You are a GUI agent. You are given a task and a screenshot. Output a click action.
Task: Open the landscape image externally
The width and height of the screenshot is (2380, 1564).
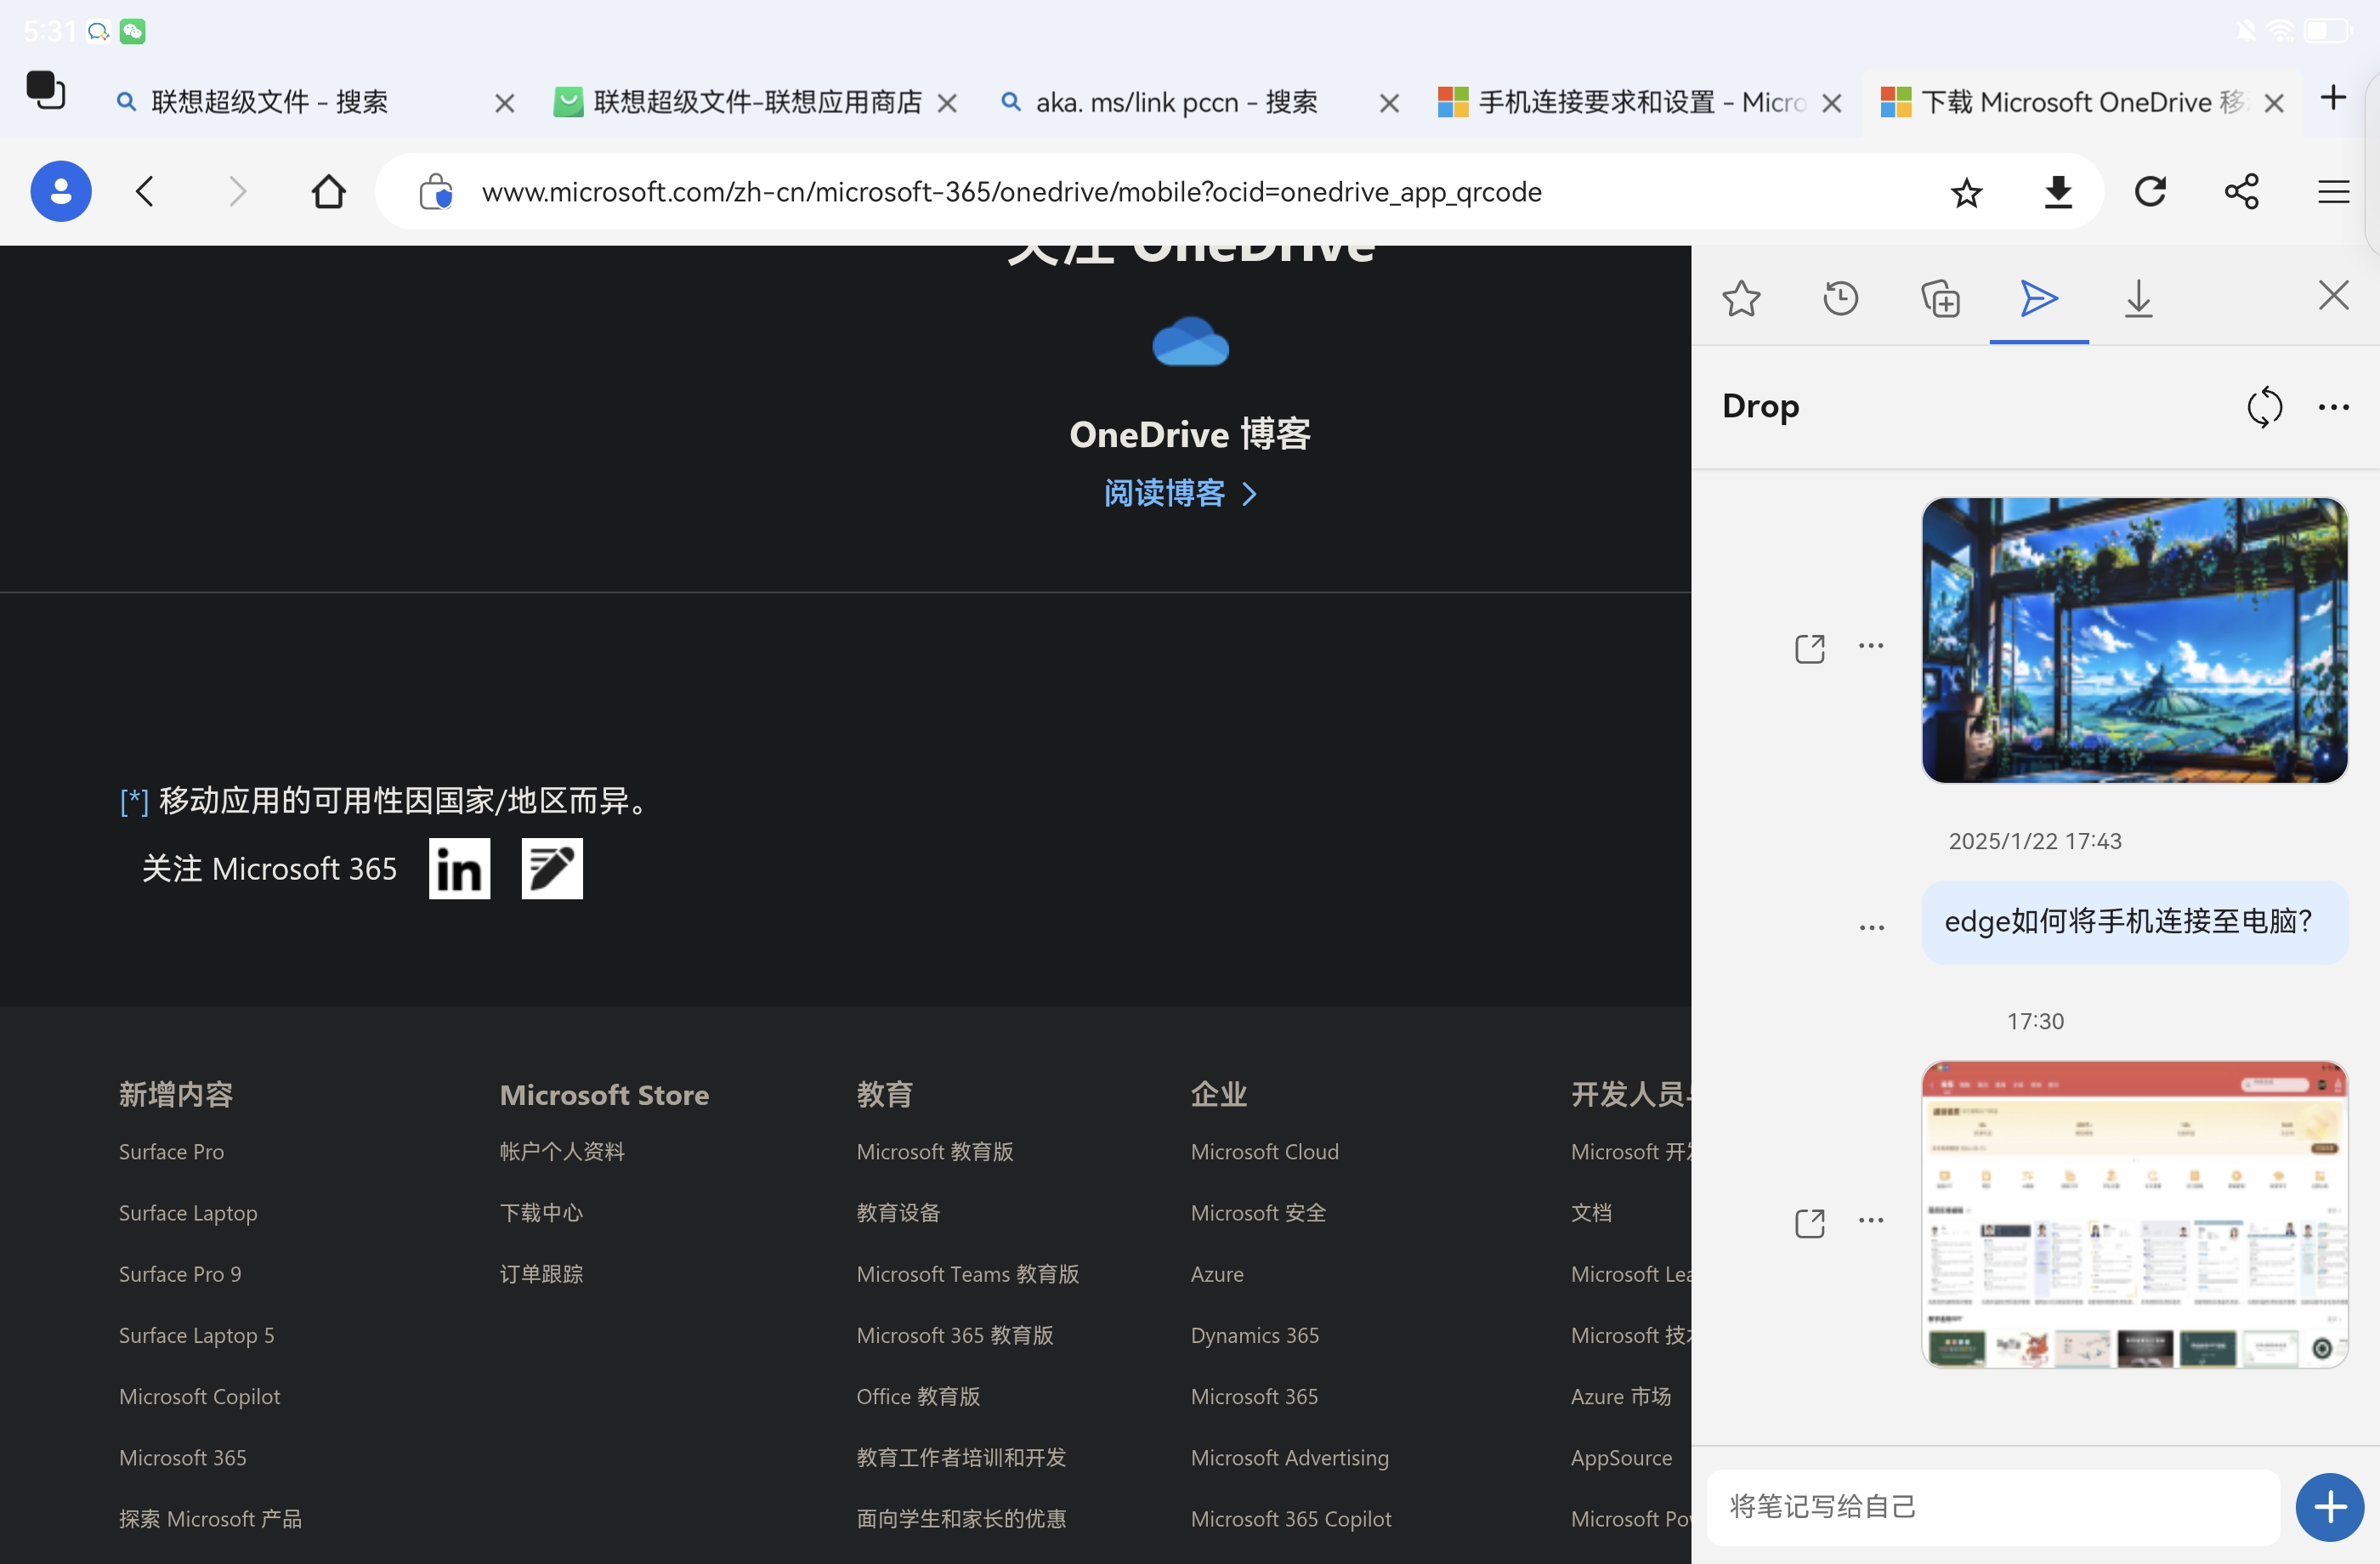1809,648
